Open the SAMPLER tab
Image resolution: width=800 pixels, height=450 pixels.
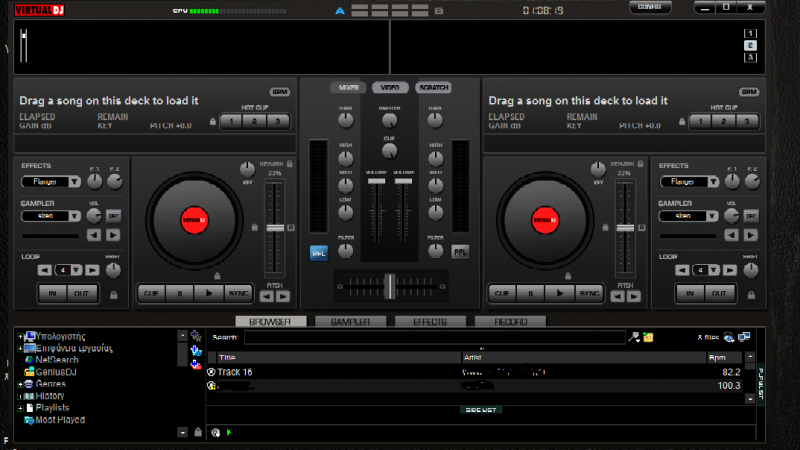point(351,322)
